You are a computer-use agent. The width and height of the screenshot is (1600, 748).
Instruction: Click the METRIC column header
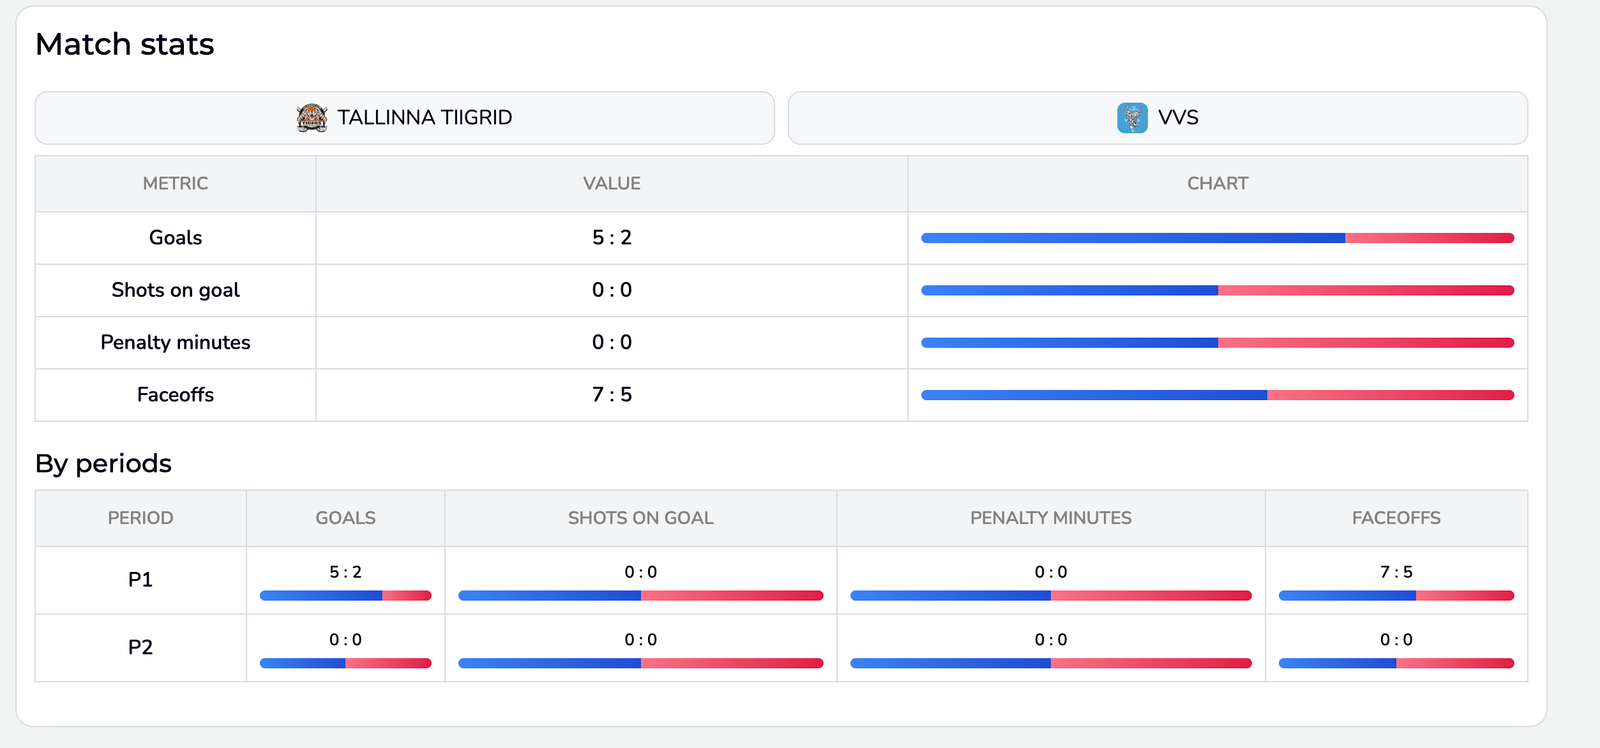(x=175, y=183)
